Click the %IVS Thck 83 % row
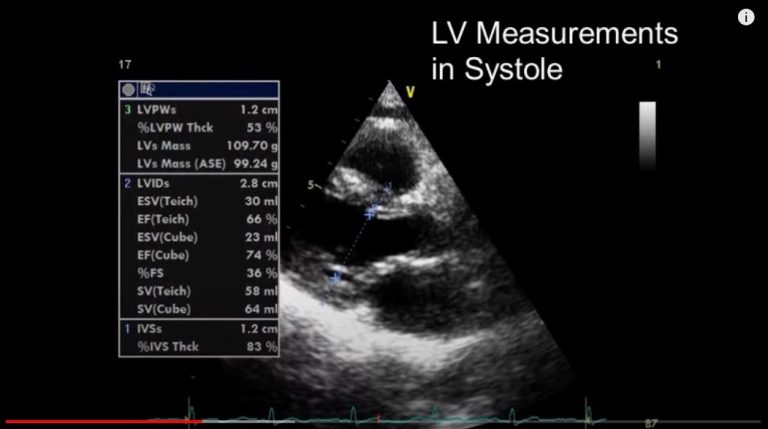 click(199, 346)
